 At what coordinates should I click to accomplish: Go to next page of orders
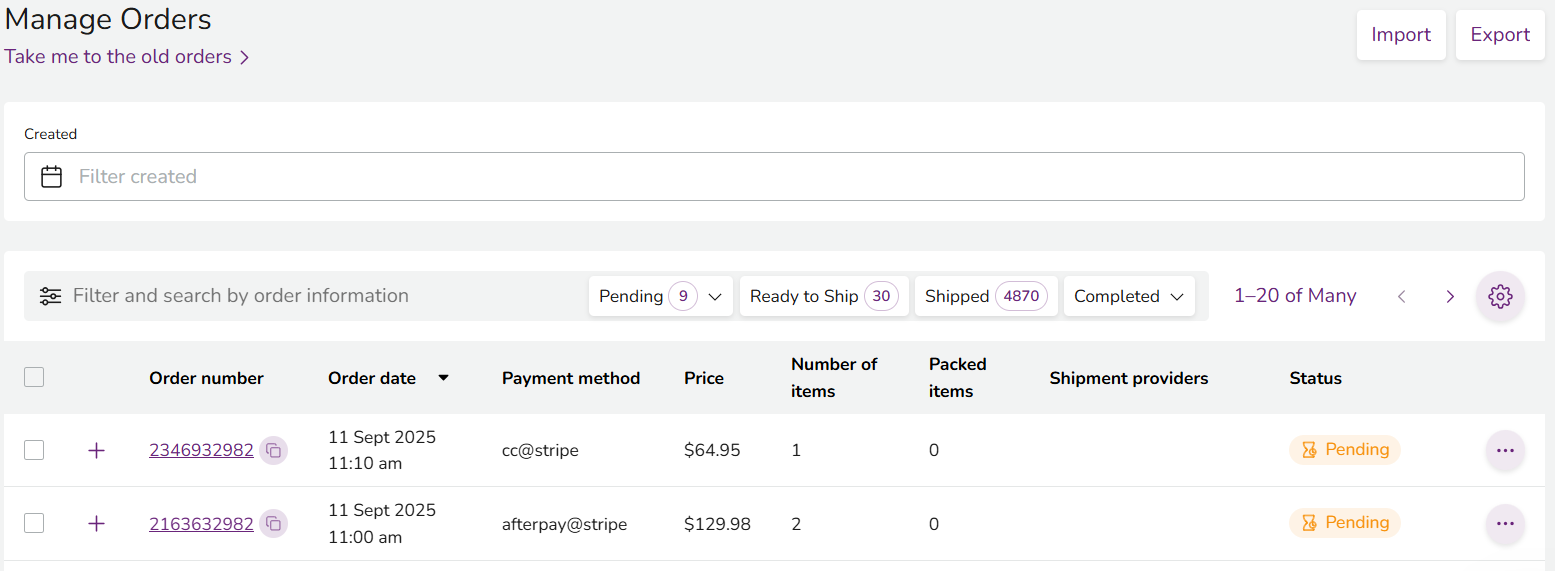[1449, 296]
